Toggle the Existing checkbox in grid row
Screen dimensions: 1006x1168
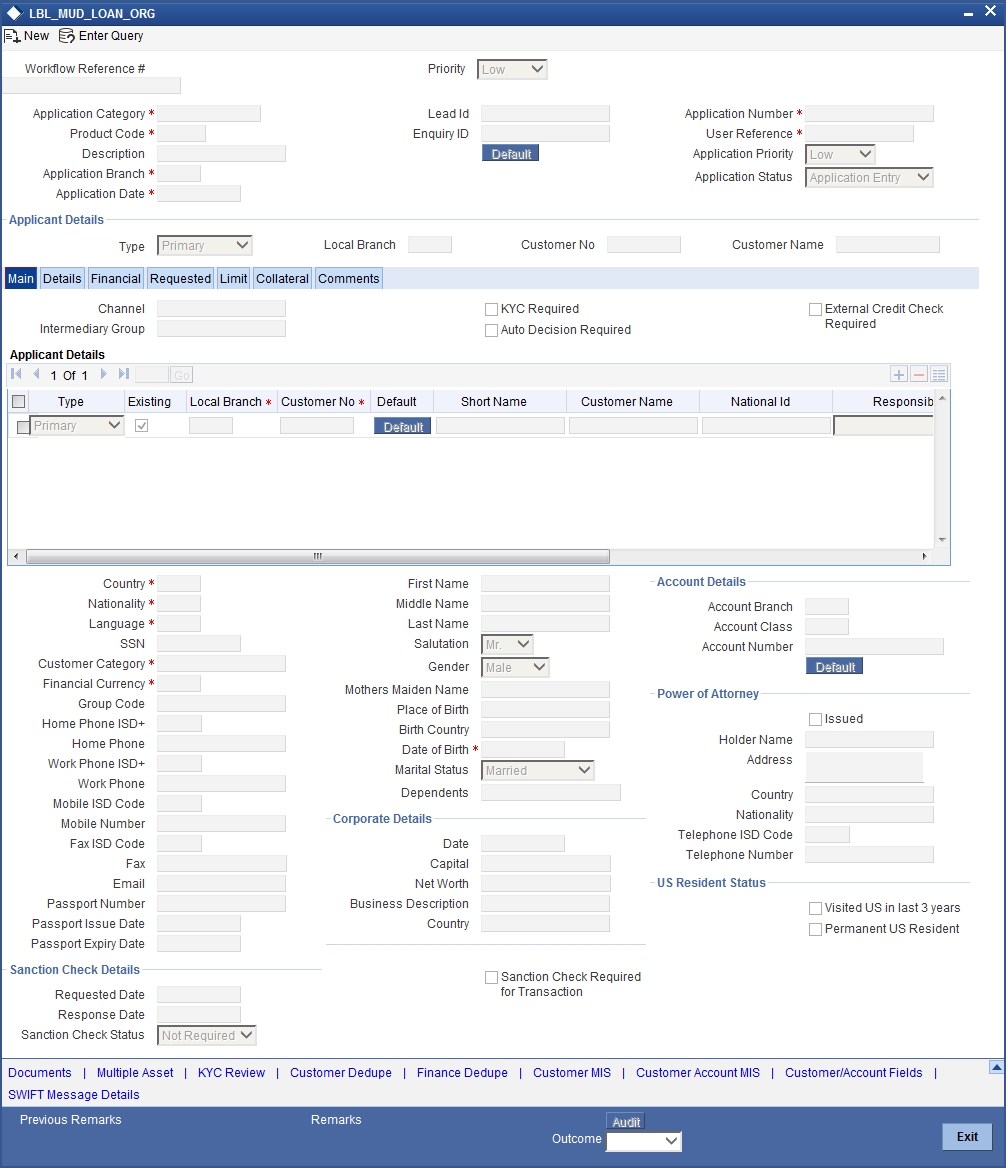[141, 425]
